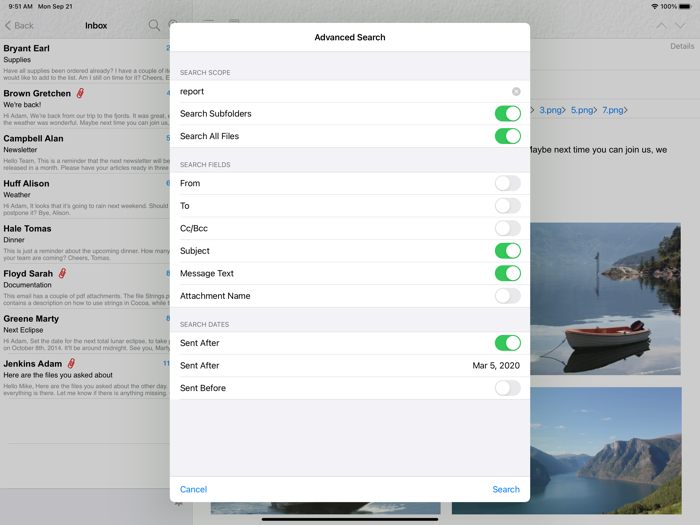The image size is (700, 525).
Task: Open Bryant Earl Supplies email
Action: click(x=85, y=62)
